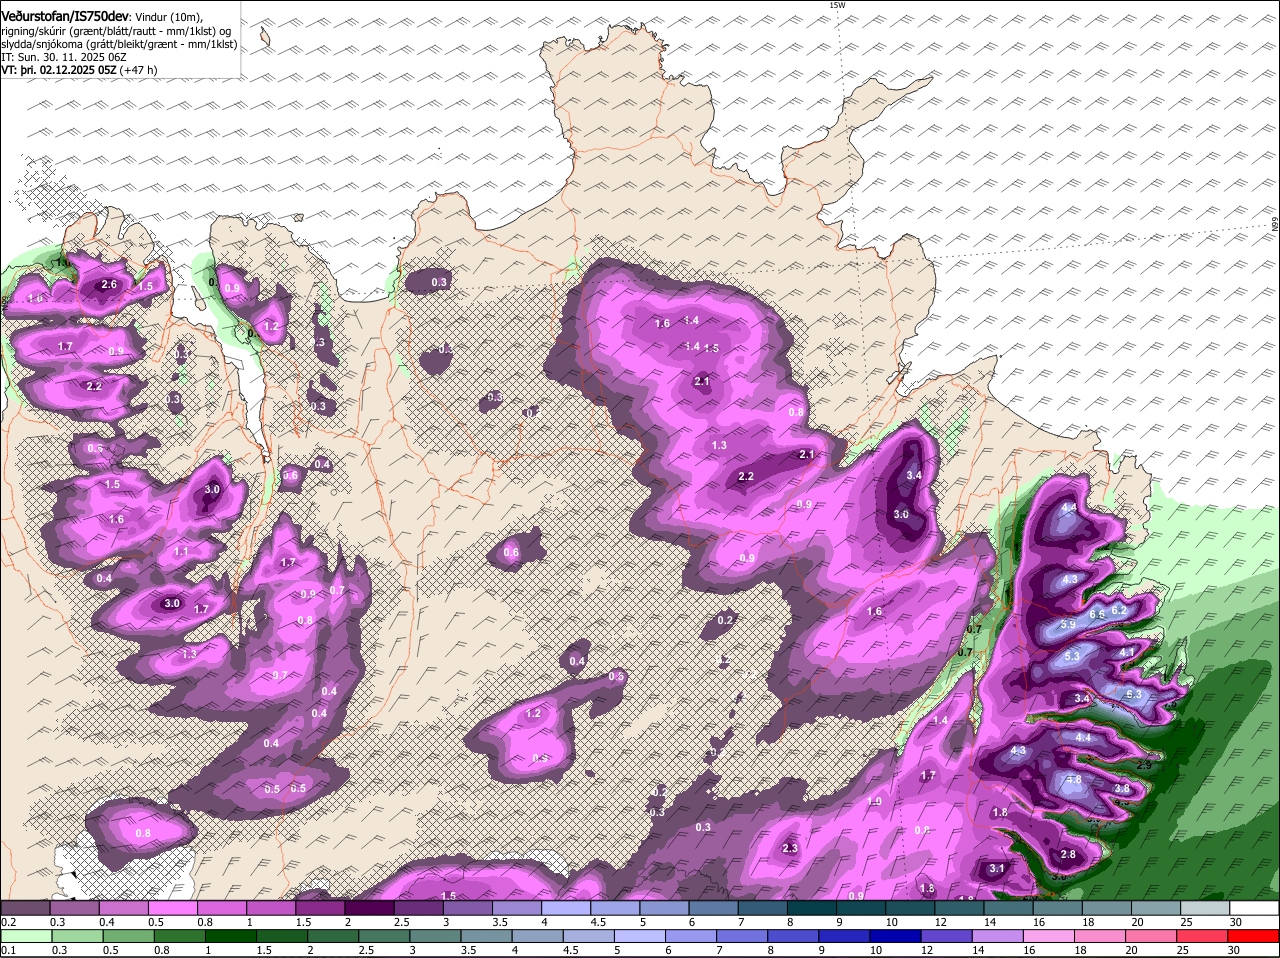This screenshot has height=958, width=1280.
Task: Click the upper legend swatch between 6 and 7
Action: point(713,908)
